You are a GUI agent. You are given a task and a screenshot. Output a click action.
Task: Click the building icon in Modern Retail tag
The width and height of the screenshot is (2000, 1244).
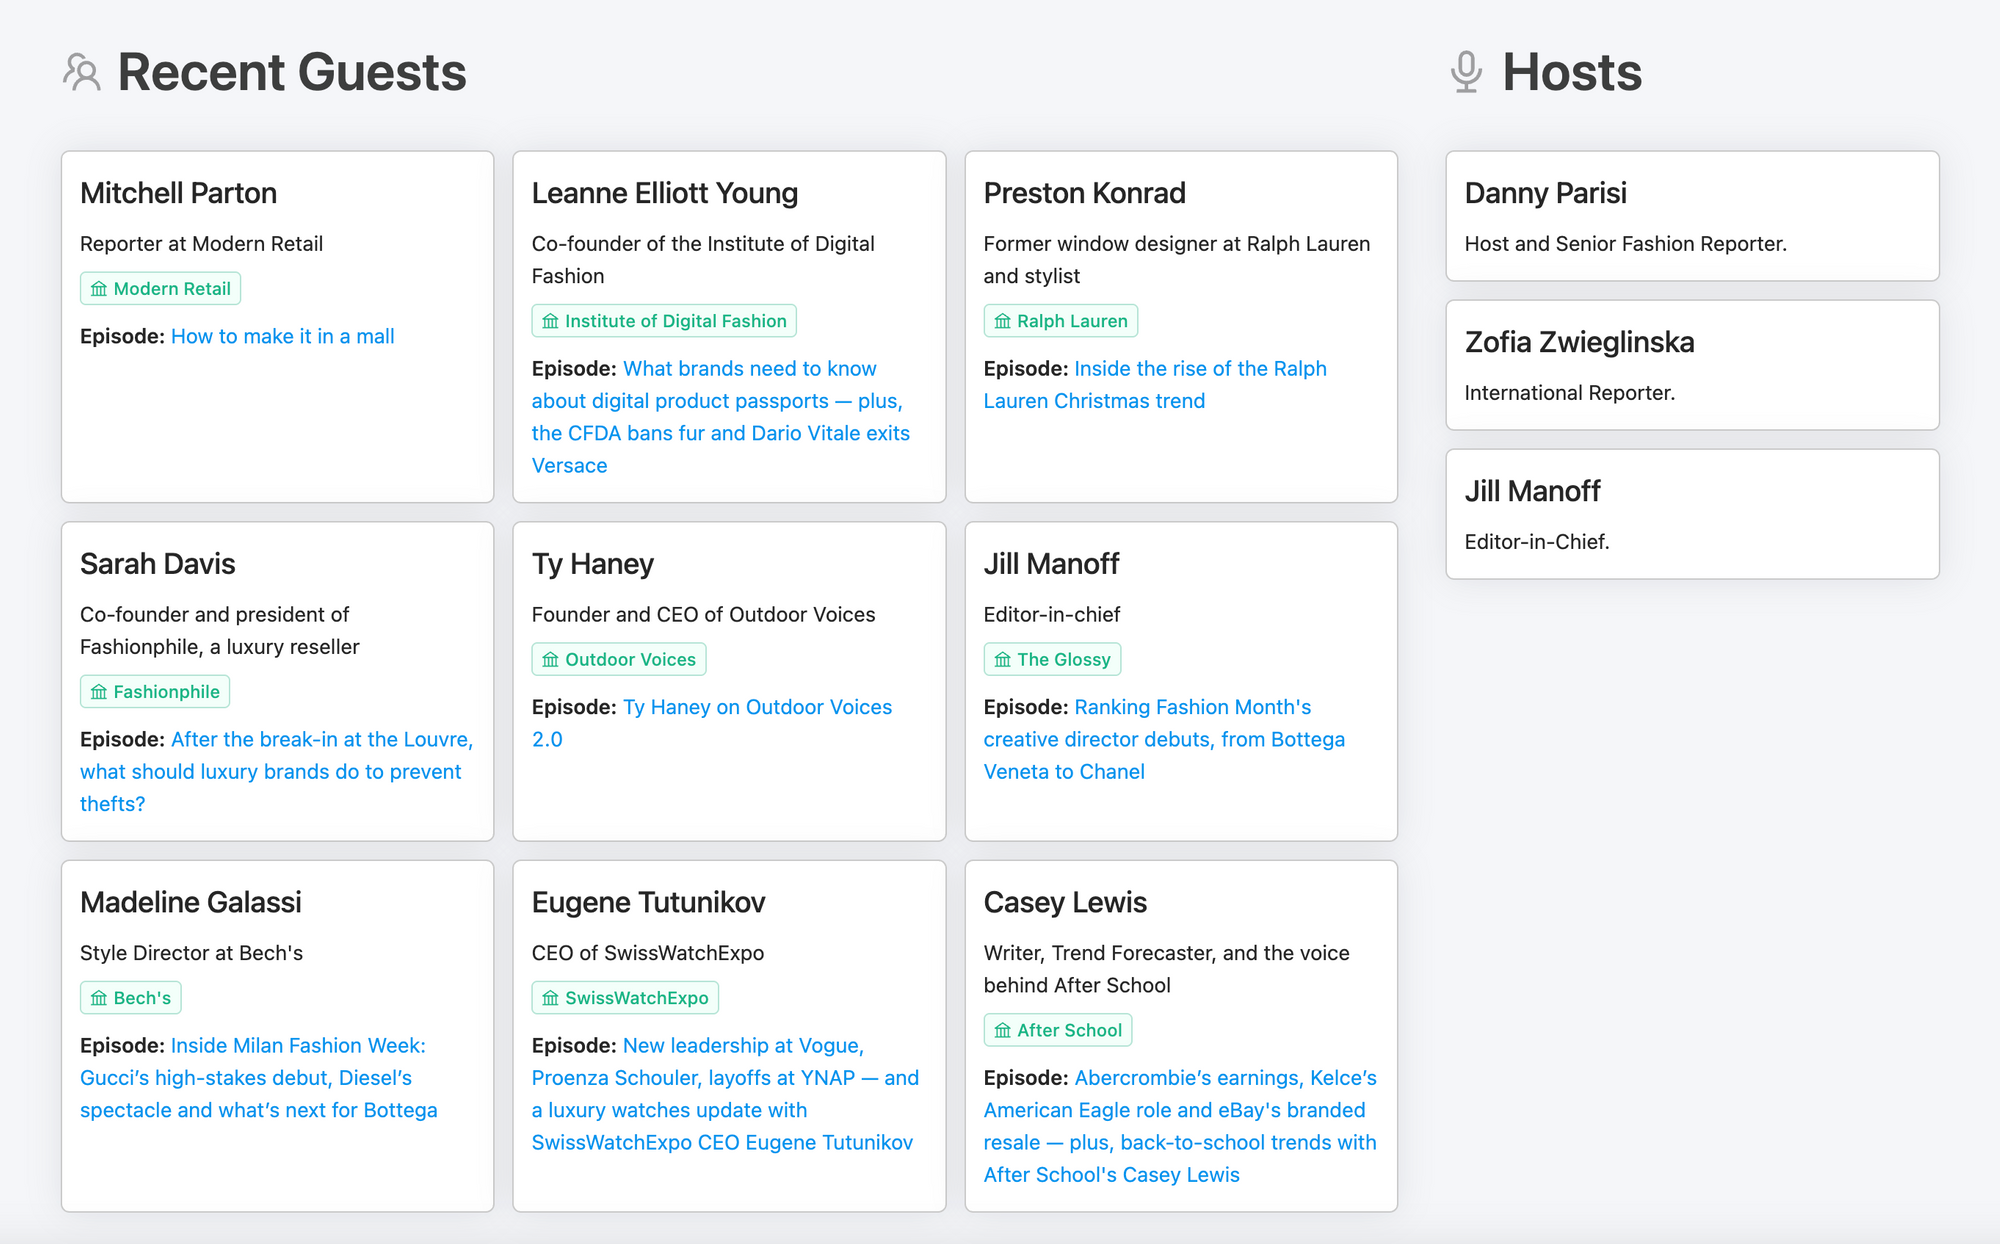[99, 289]
